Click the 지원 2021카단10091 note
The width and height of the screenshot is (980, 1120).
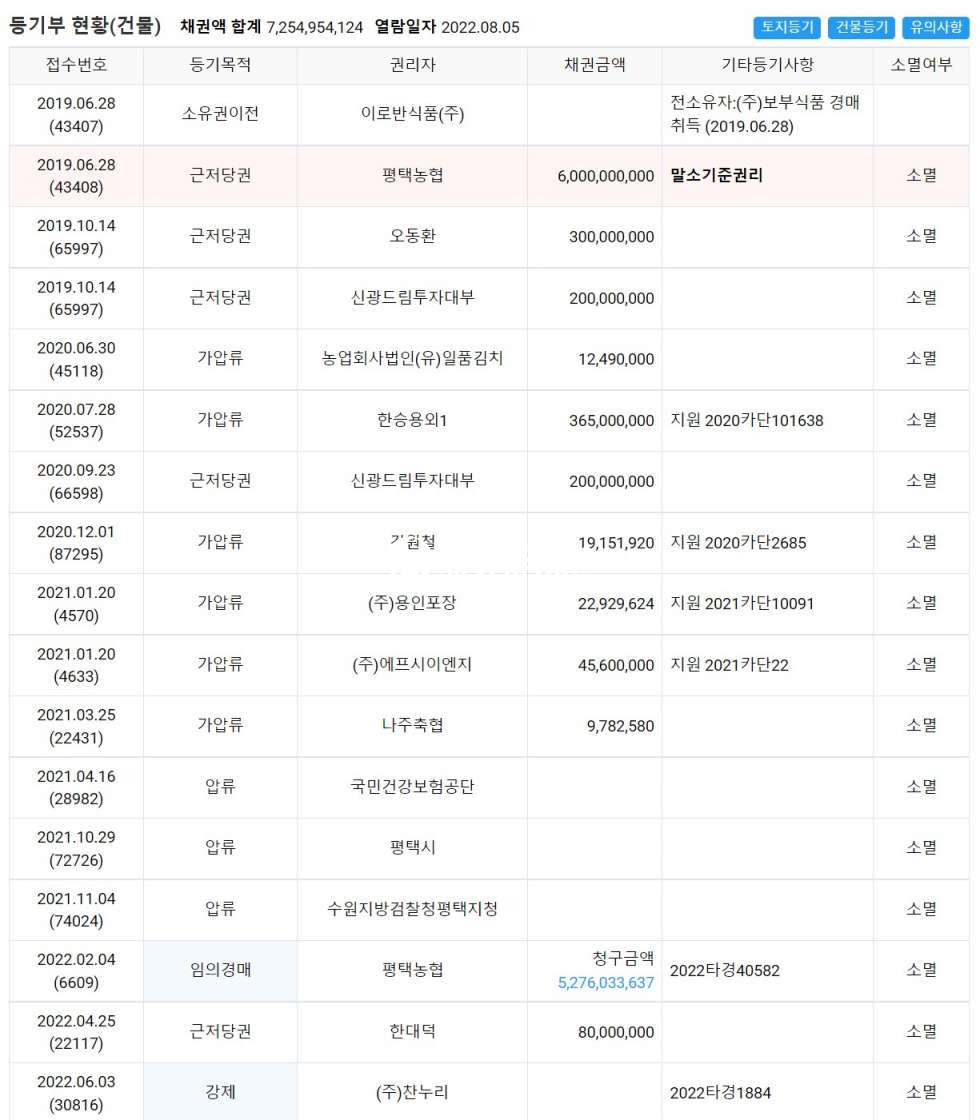click(x=742, y=604)
